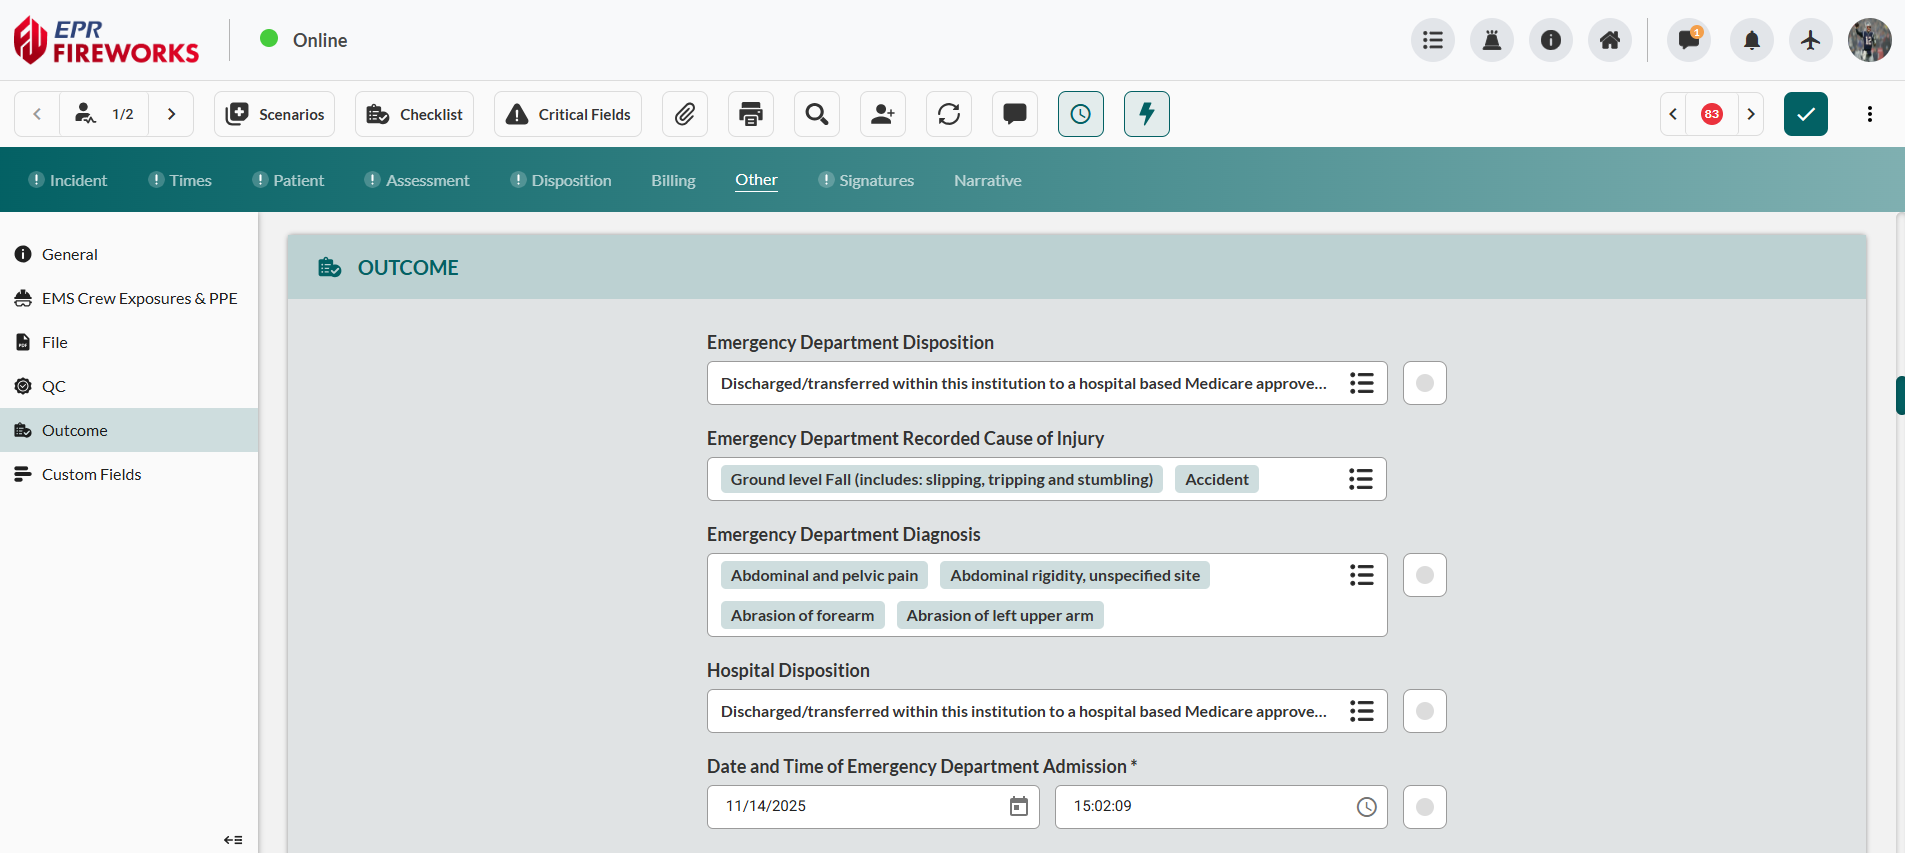Screen dimensions: 1905x853
Task: Click the add patient icon
Action: [x=883, y=114]
